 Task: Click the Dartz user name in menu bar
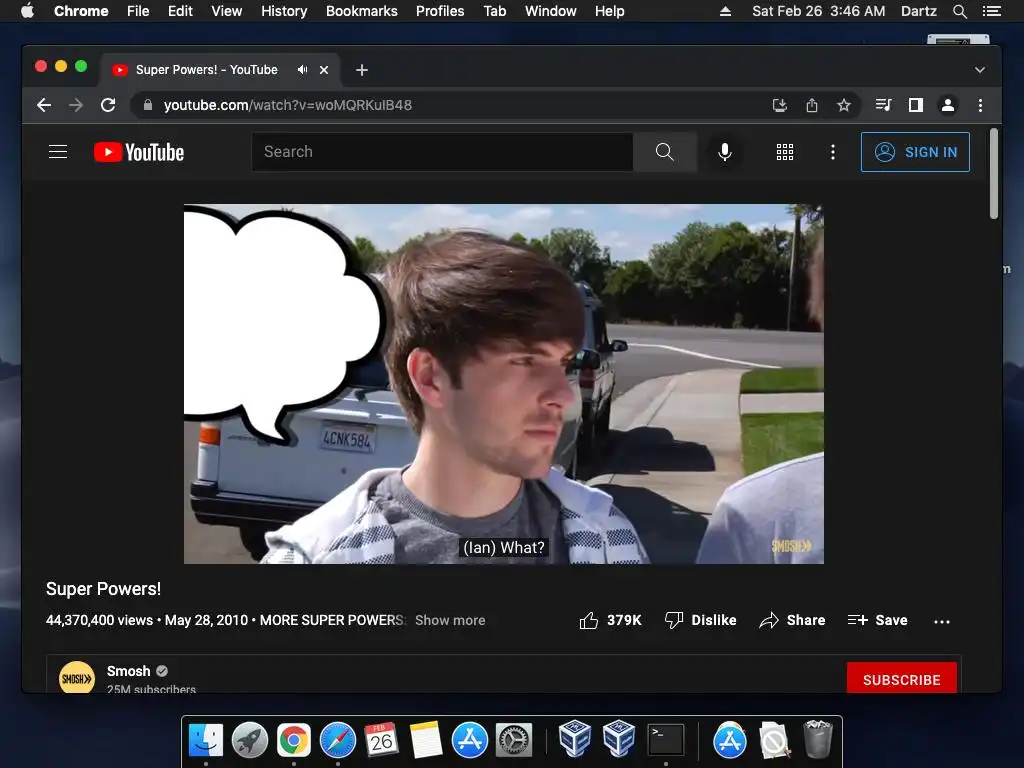tap(918, 11)
